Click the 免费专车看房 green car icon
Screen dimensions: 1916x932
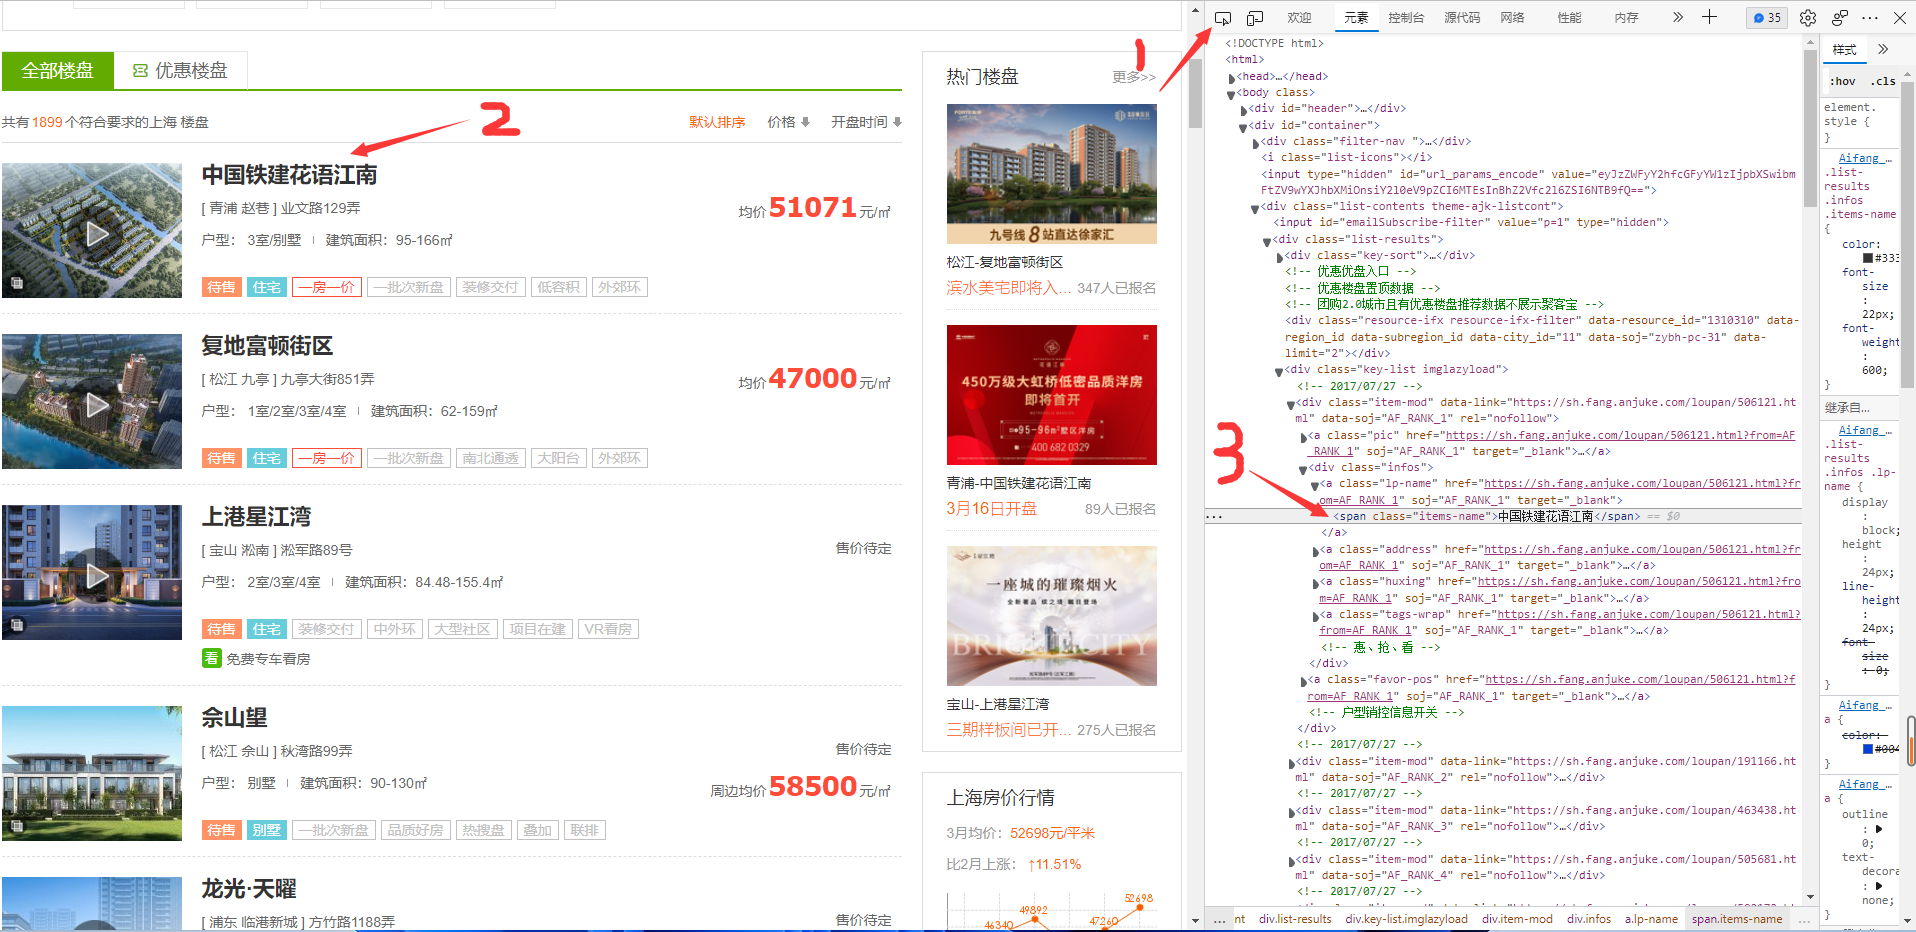[x=211, y=658]
